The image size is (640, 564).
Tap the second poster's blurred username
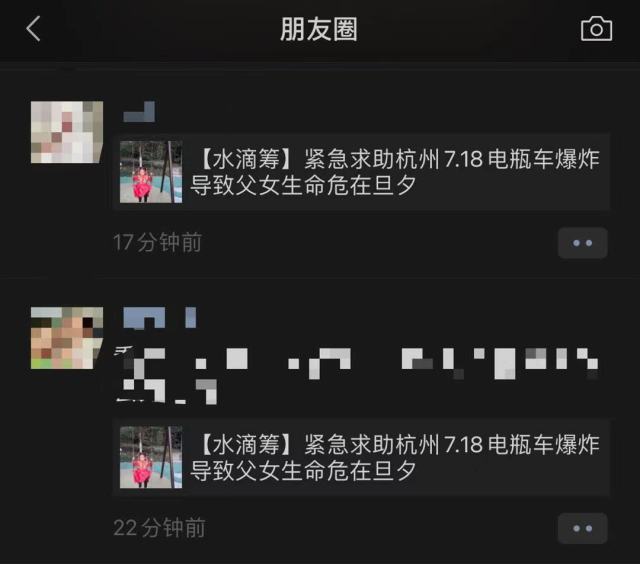point(160,318)
